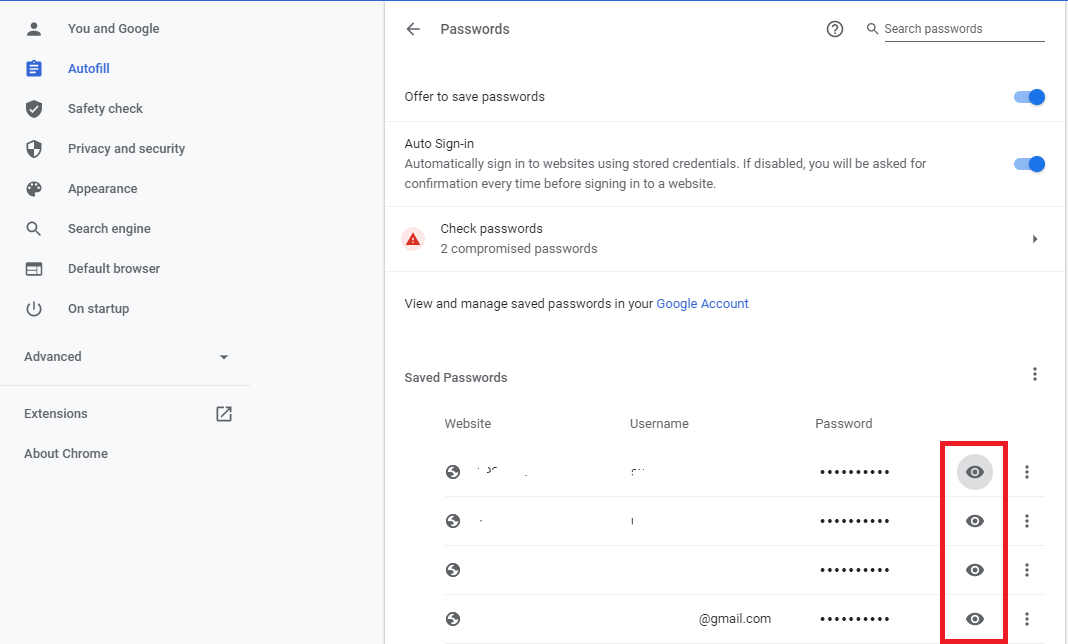
Task: Click the Safety check shield icon
Action: point(34,109)
